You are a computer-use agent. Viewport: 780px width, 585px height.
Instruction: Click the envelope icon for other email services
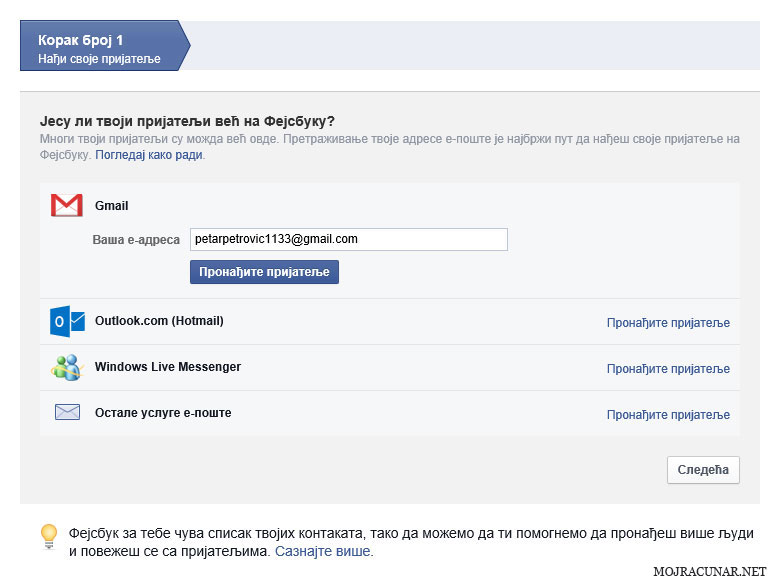[x=67, y=412]
